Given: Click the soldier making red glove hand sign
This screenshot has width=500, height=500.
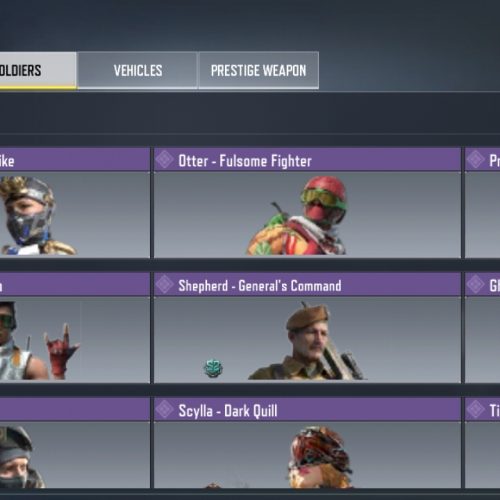Looking at the screenshot, I should pyautogui.click(x=38, y=341).
